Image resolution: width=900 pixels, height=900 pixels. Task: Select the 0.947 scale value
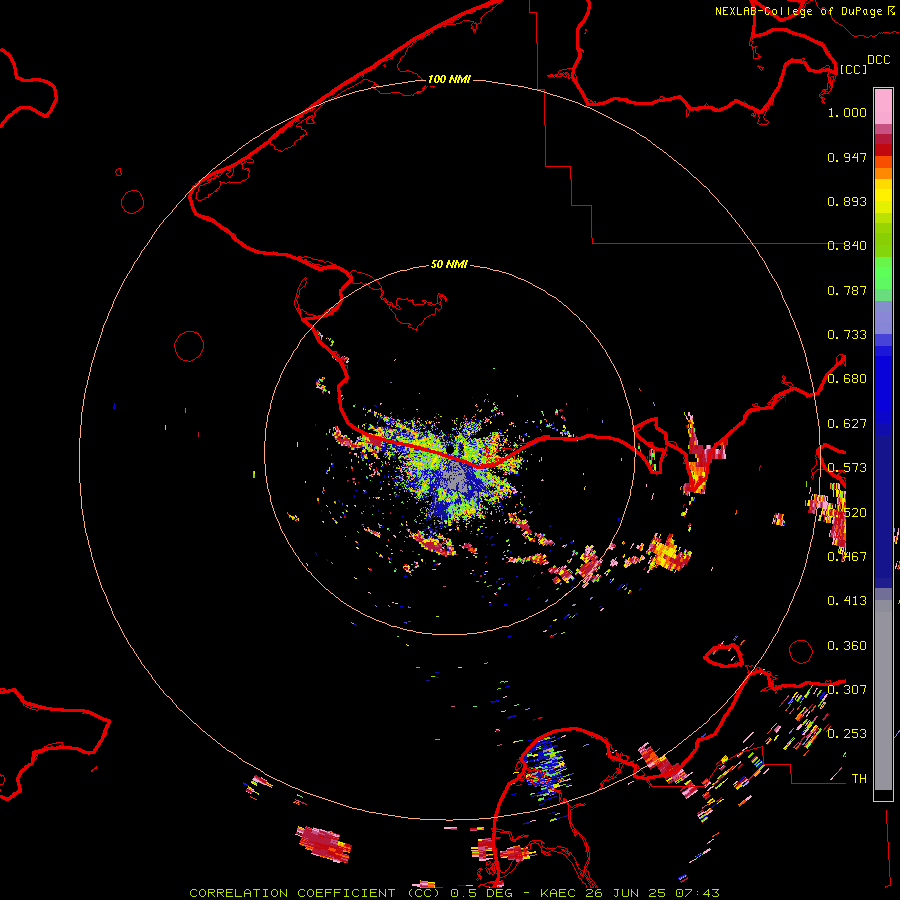click(847, 157)
